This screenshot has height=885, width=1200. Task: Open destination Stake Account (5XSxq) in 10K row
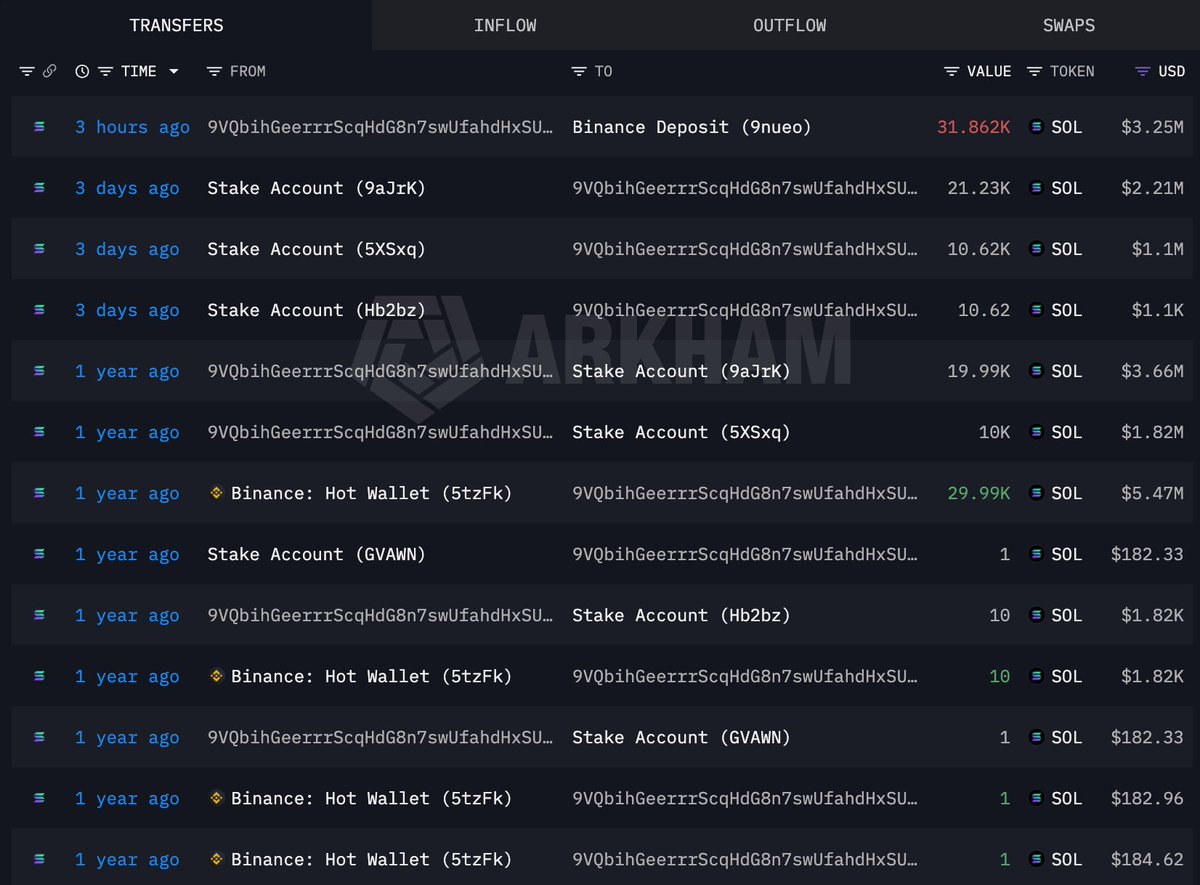[x=682, y=432]
